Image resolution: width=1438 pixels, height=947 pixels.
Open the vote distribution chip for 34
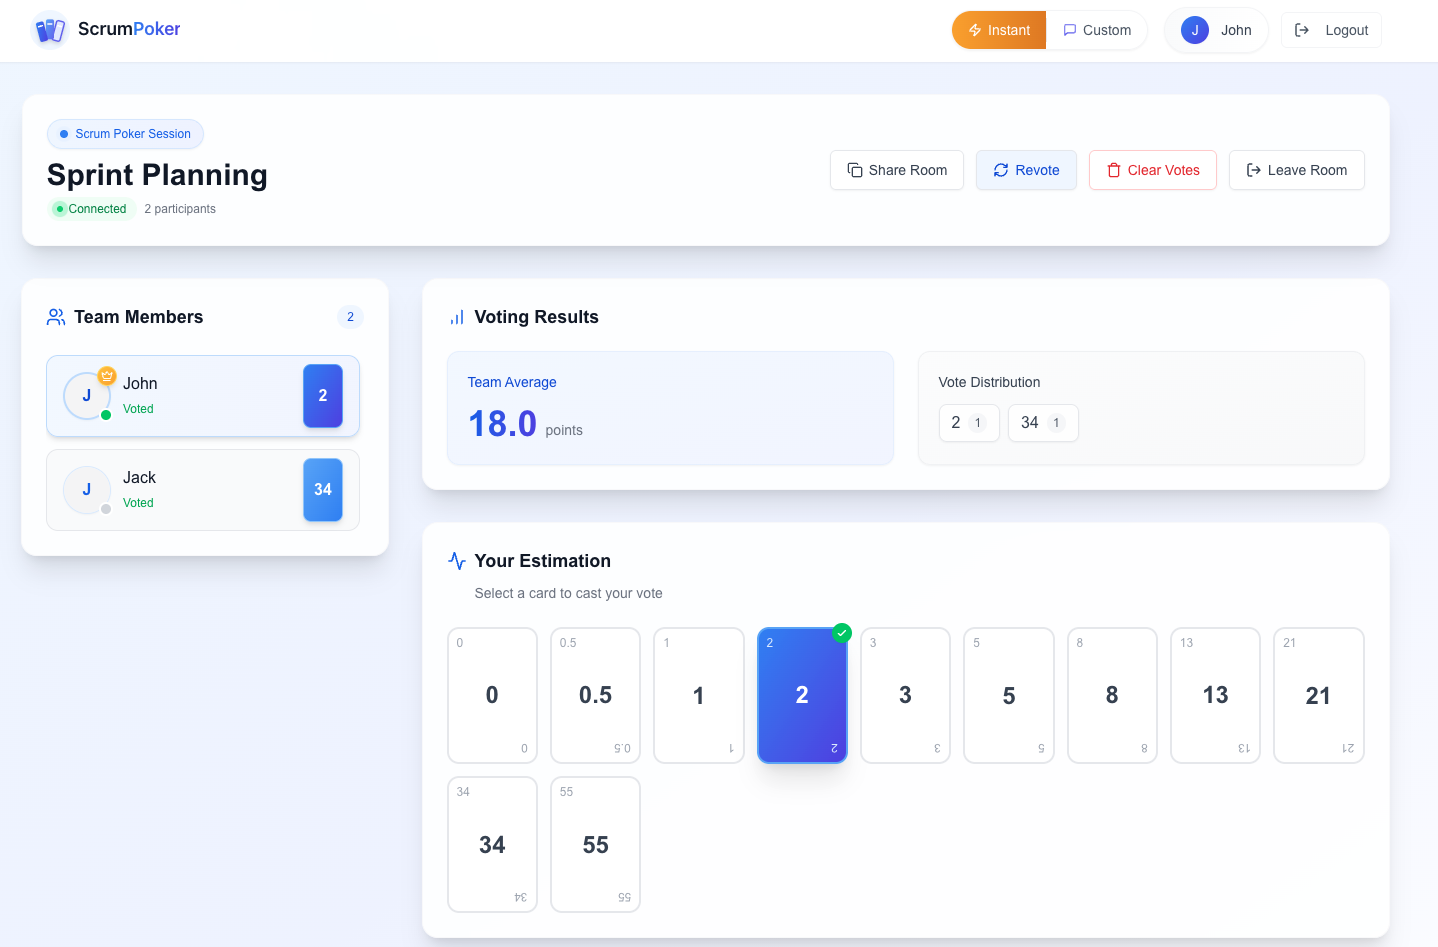(x=1043, y=423)
